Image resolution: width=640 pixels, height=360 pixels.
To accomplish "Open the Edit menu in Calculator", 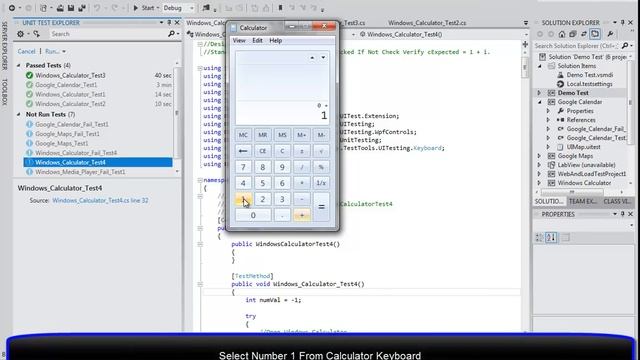I will (257, 40).
